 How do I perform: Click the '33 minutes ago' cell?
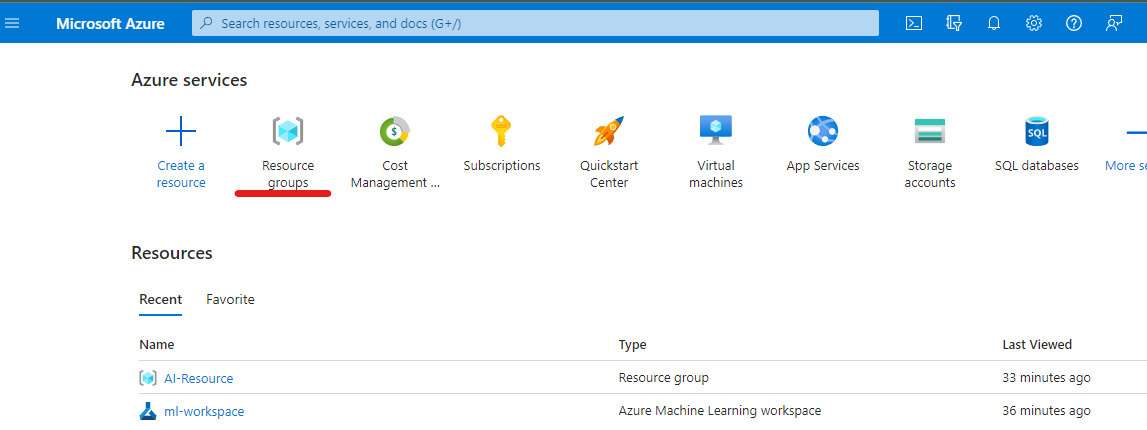(1046, 378)
